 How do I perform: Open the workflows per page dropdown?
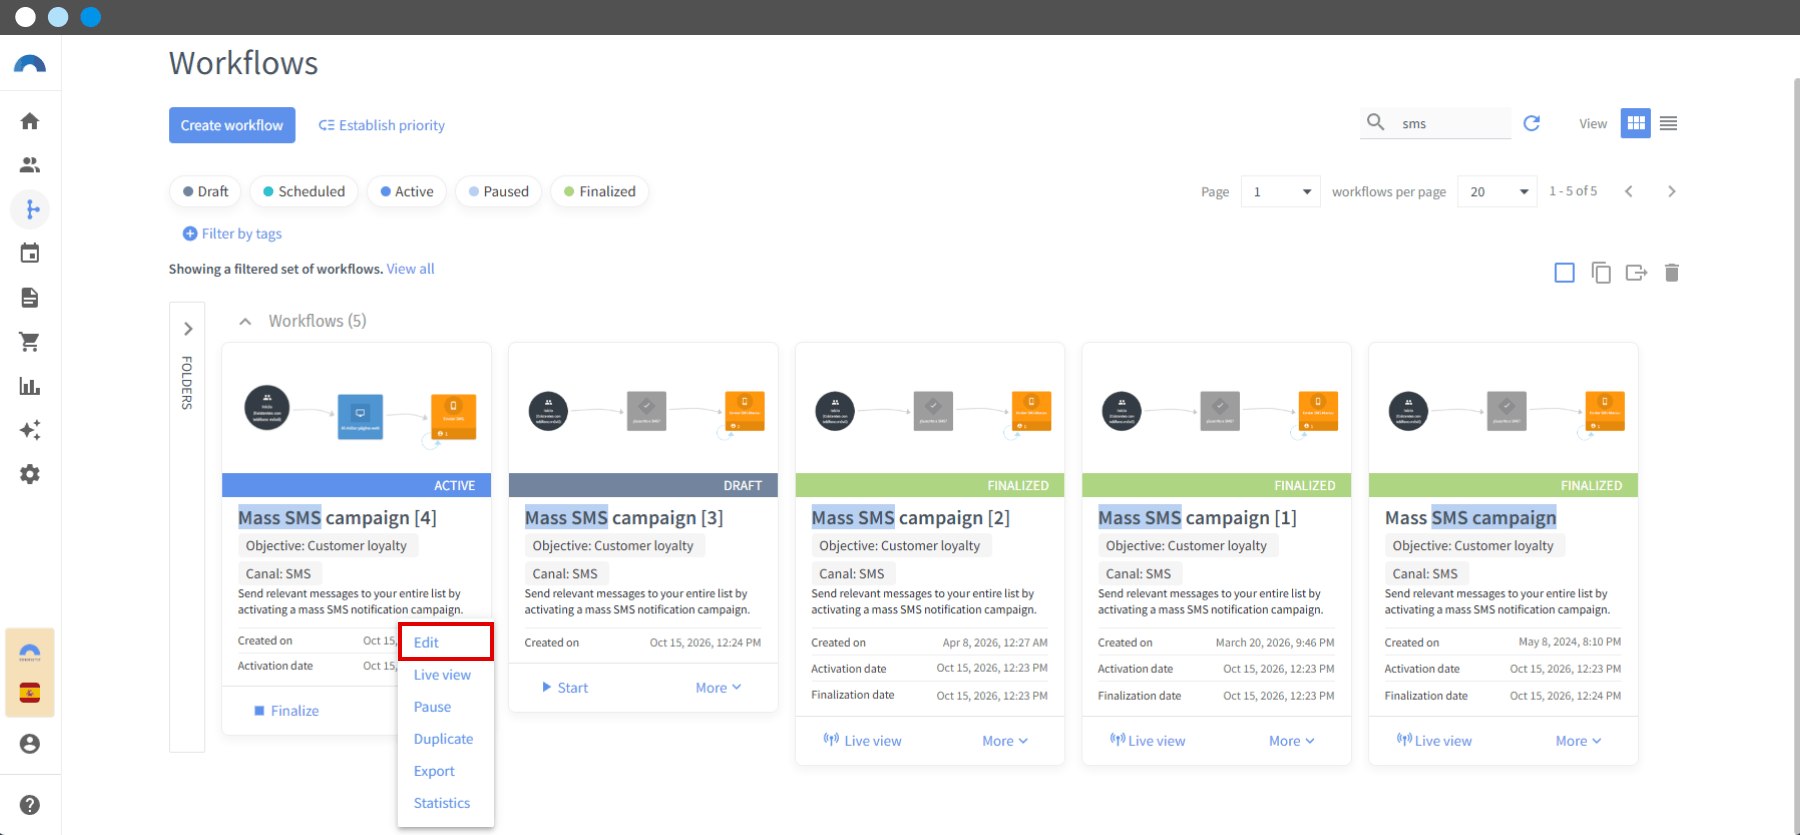(1497, 191)
